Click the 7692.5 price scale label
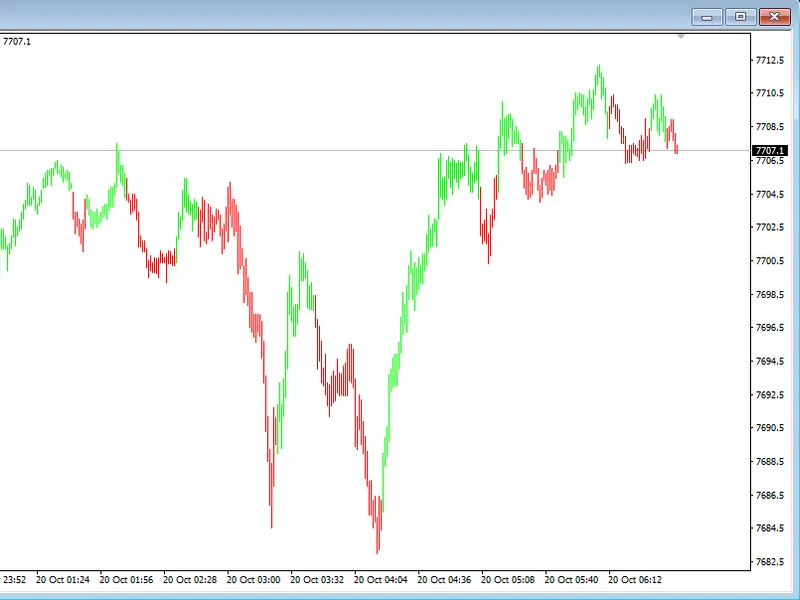The width and height of the screenshot is (800, 600). 770,395
